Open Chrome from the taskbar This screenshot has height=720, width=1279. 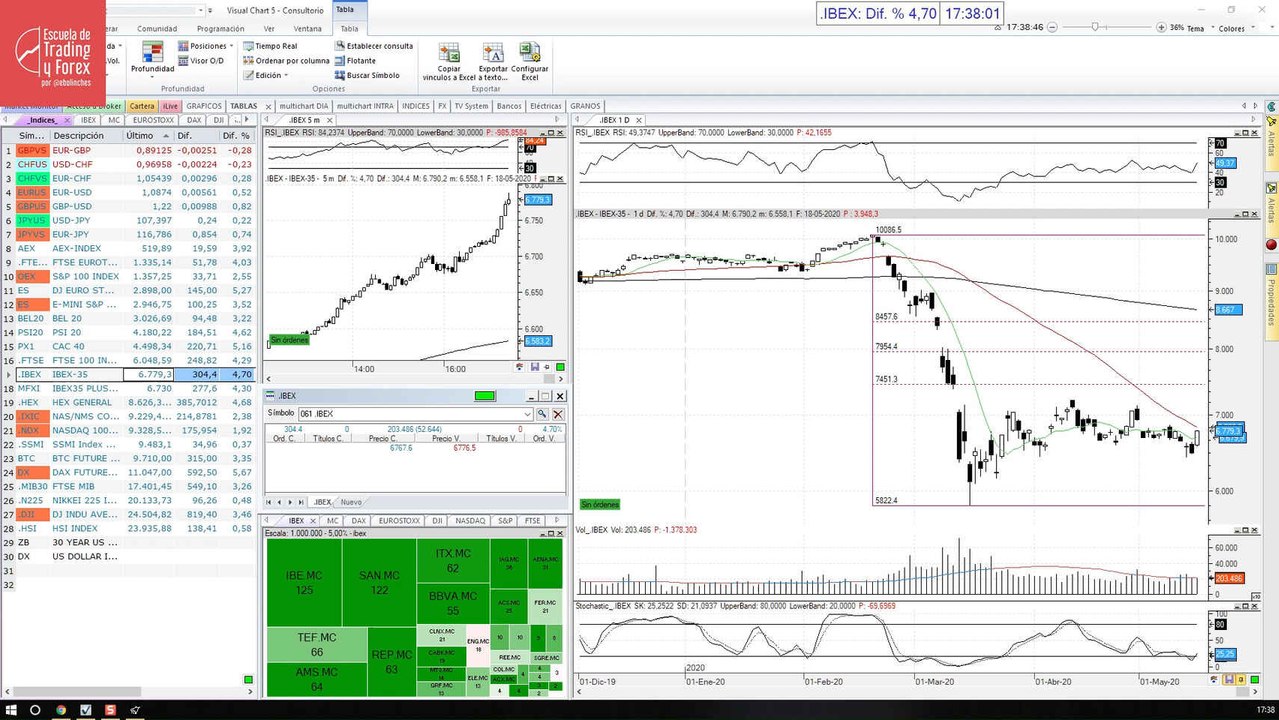point(60,710)
